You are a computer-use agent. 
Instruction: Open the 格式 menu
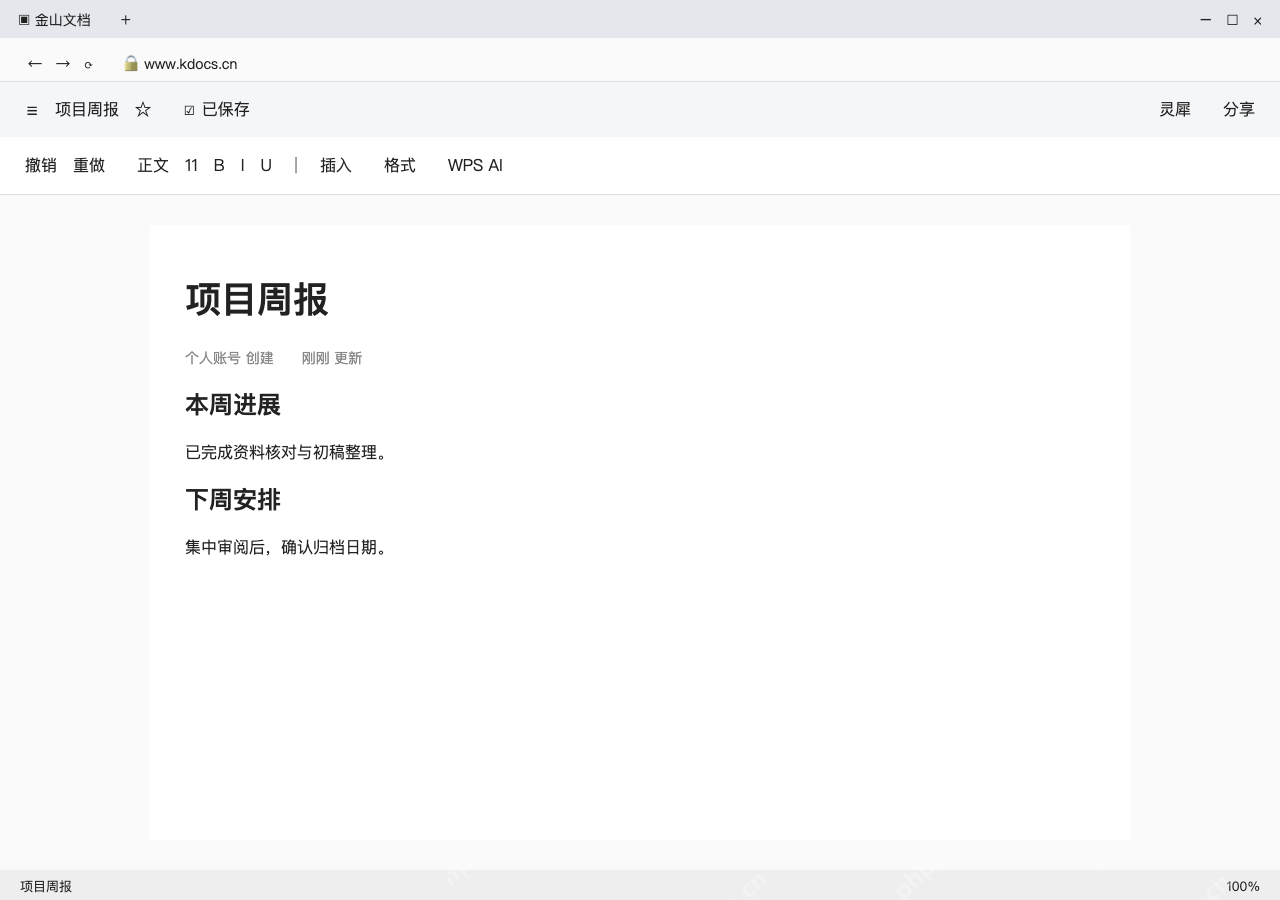[400, 165]
